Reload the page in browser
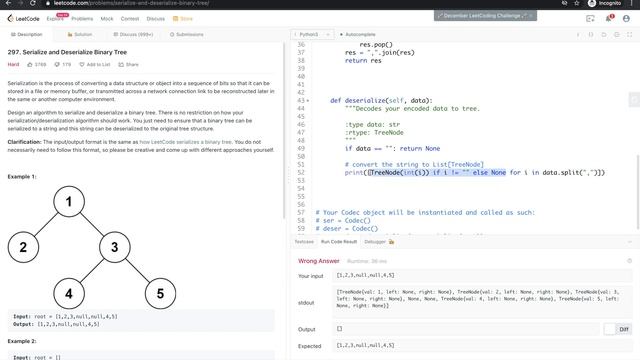This screenshot has height=360, width=640. [33, 3]
